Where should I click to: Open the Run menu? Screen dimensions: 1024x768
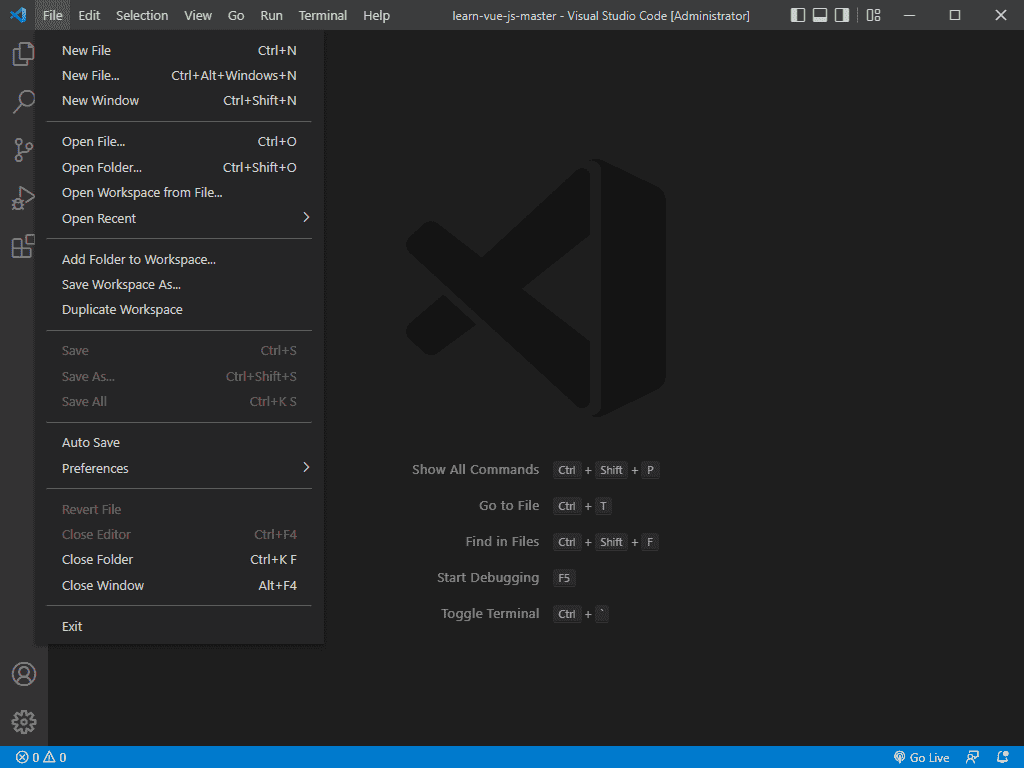271,15
